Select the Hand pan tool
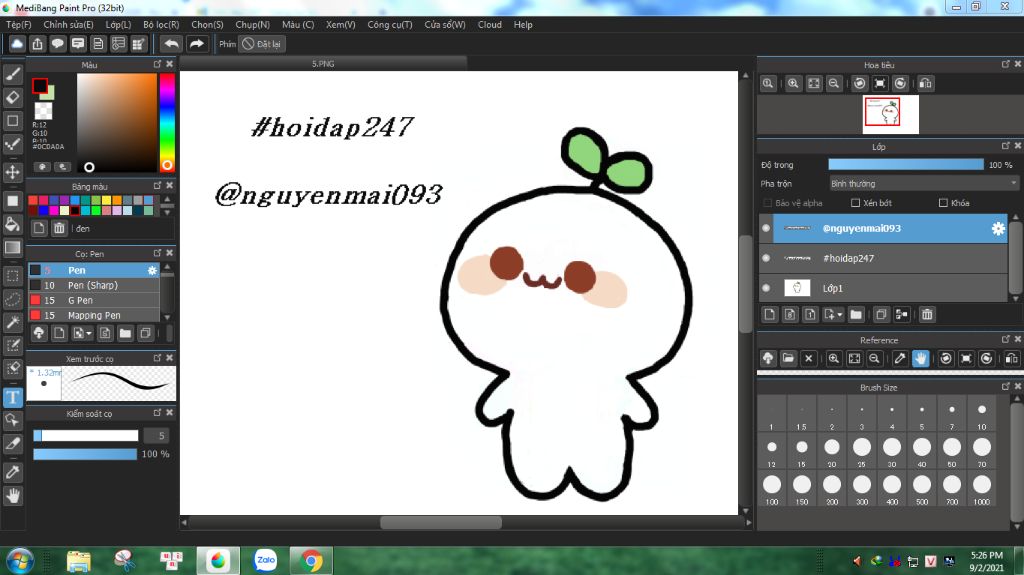 tap(12, 496)
